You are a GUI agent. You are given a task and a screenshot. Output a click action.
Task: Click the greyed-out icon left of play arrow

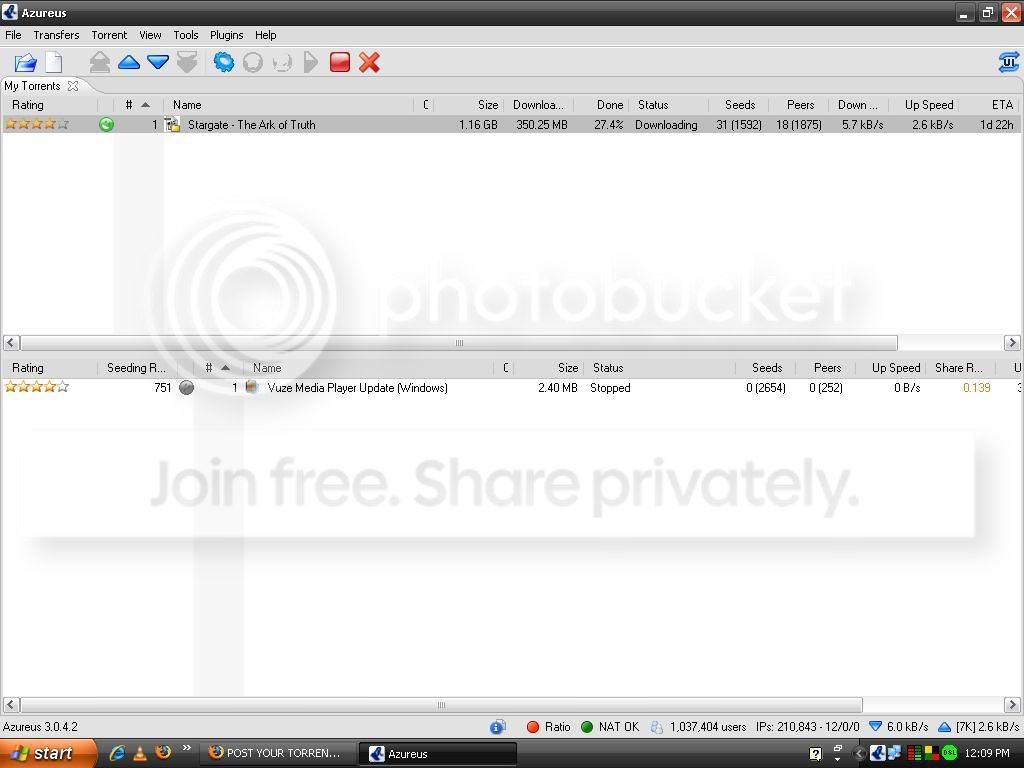coord(281,63)
